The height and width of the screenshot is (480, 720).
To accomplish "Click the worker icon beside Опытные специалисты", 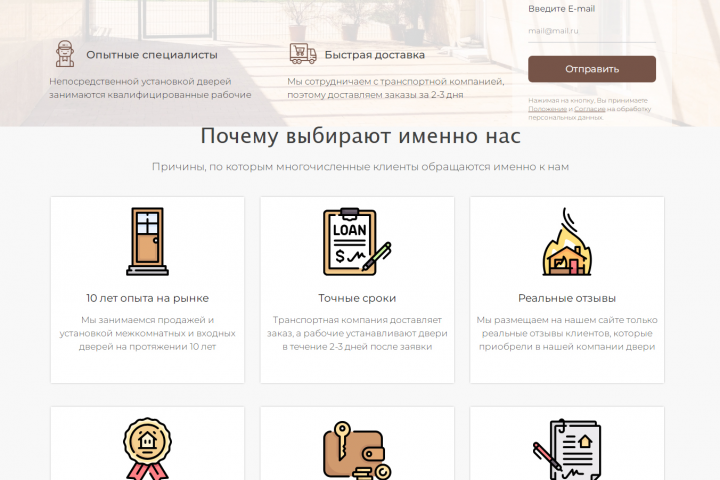I will coord(65,54).
